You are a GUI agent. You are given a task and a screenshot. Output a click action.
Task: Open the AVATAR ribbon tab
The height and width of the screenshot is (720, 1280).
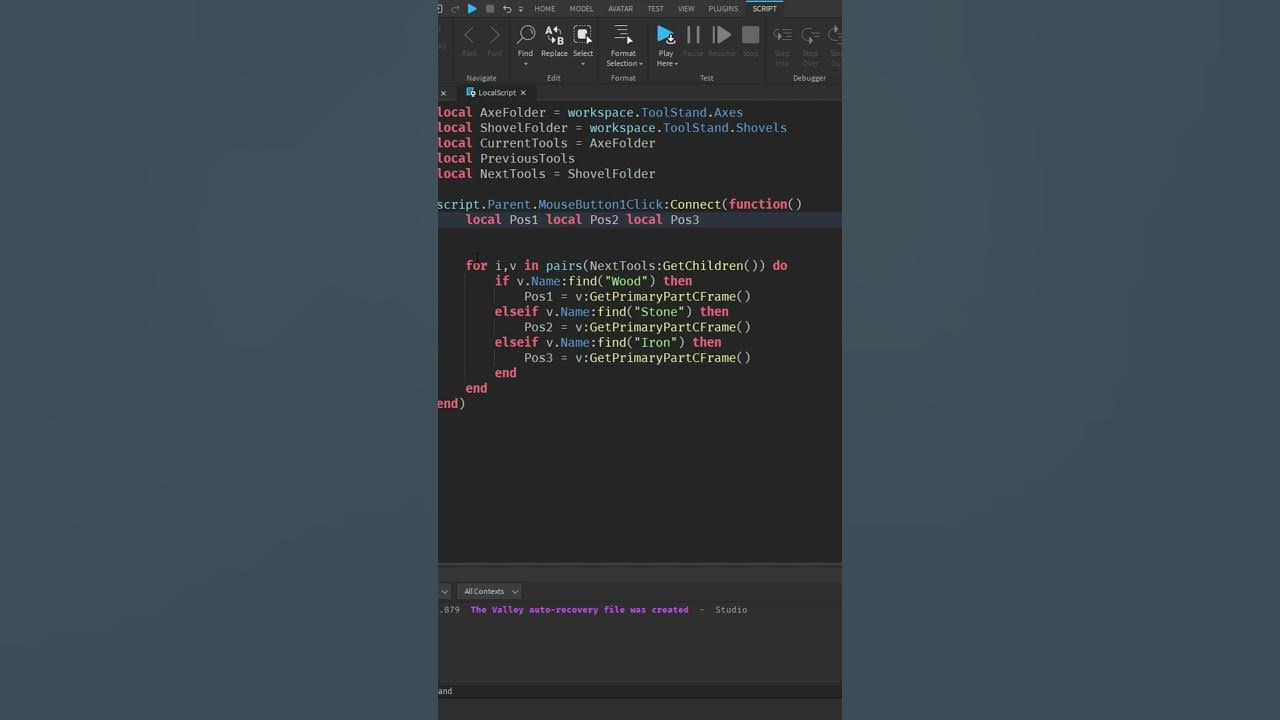coord(620,9)
